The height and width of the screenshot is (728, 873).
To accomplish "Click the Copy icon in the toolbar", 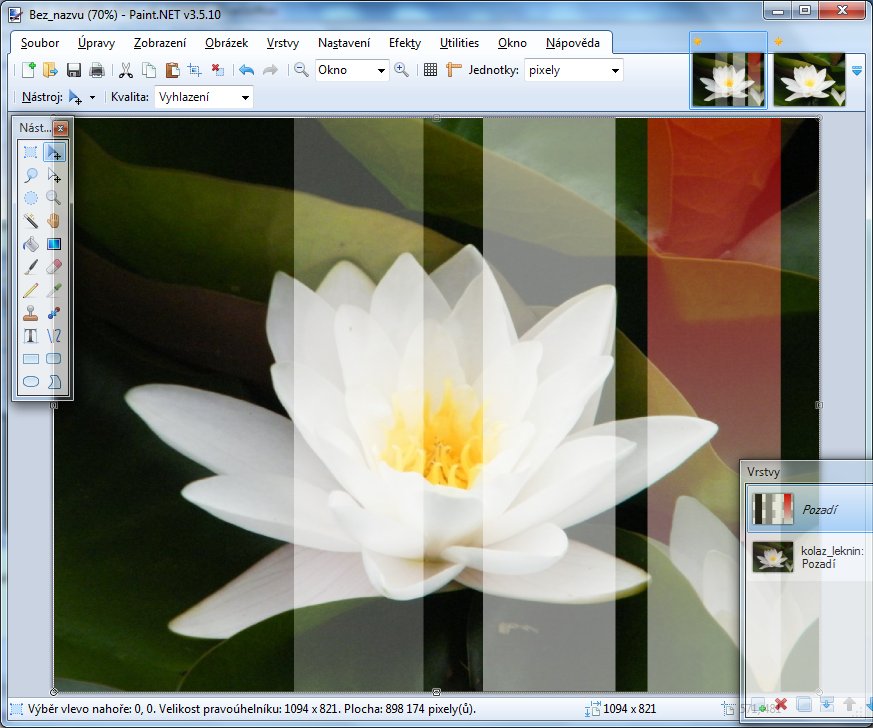I will tap(149, 70).
